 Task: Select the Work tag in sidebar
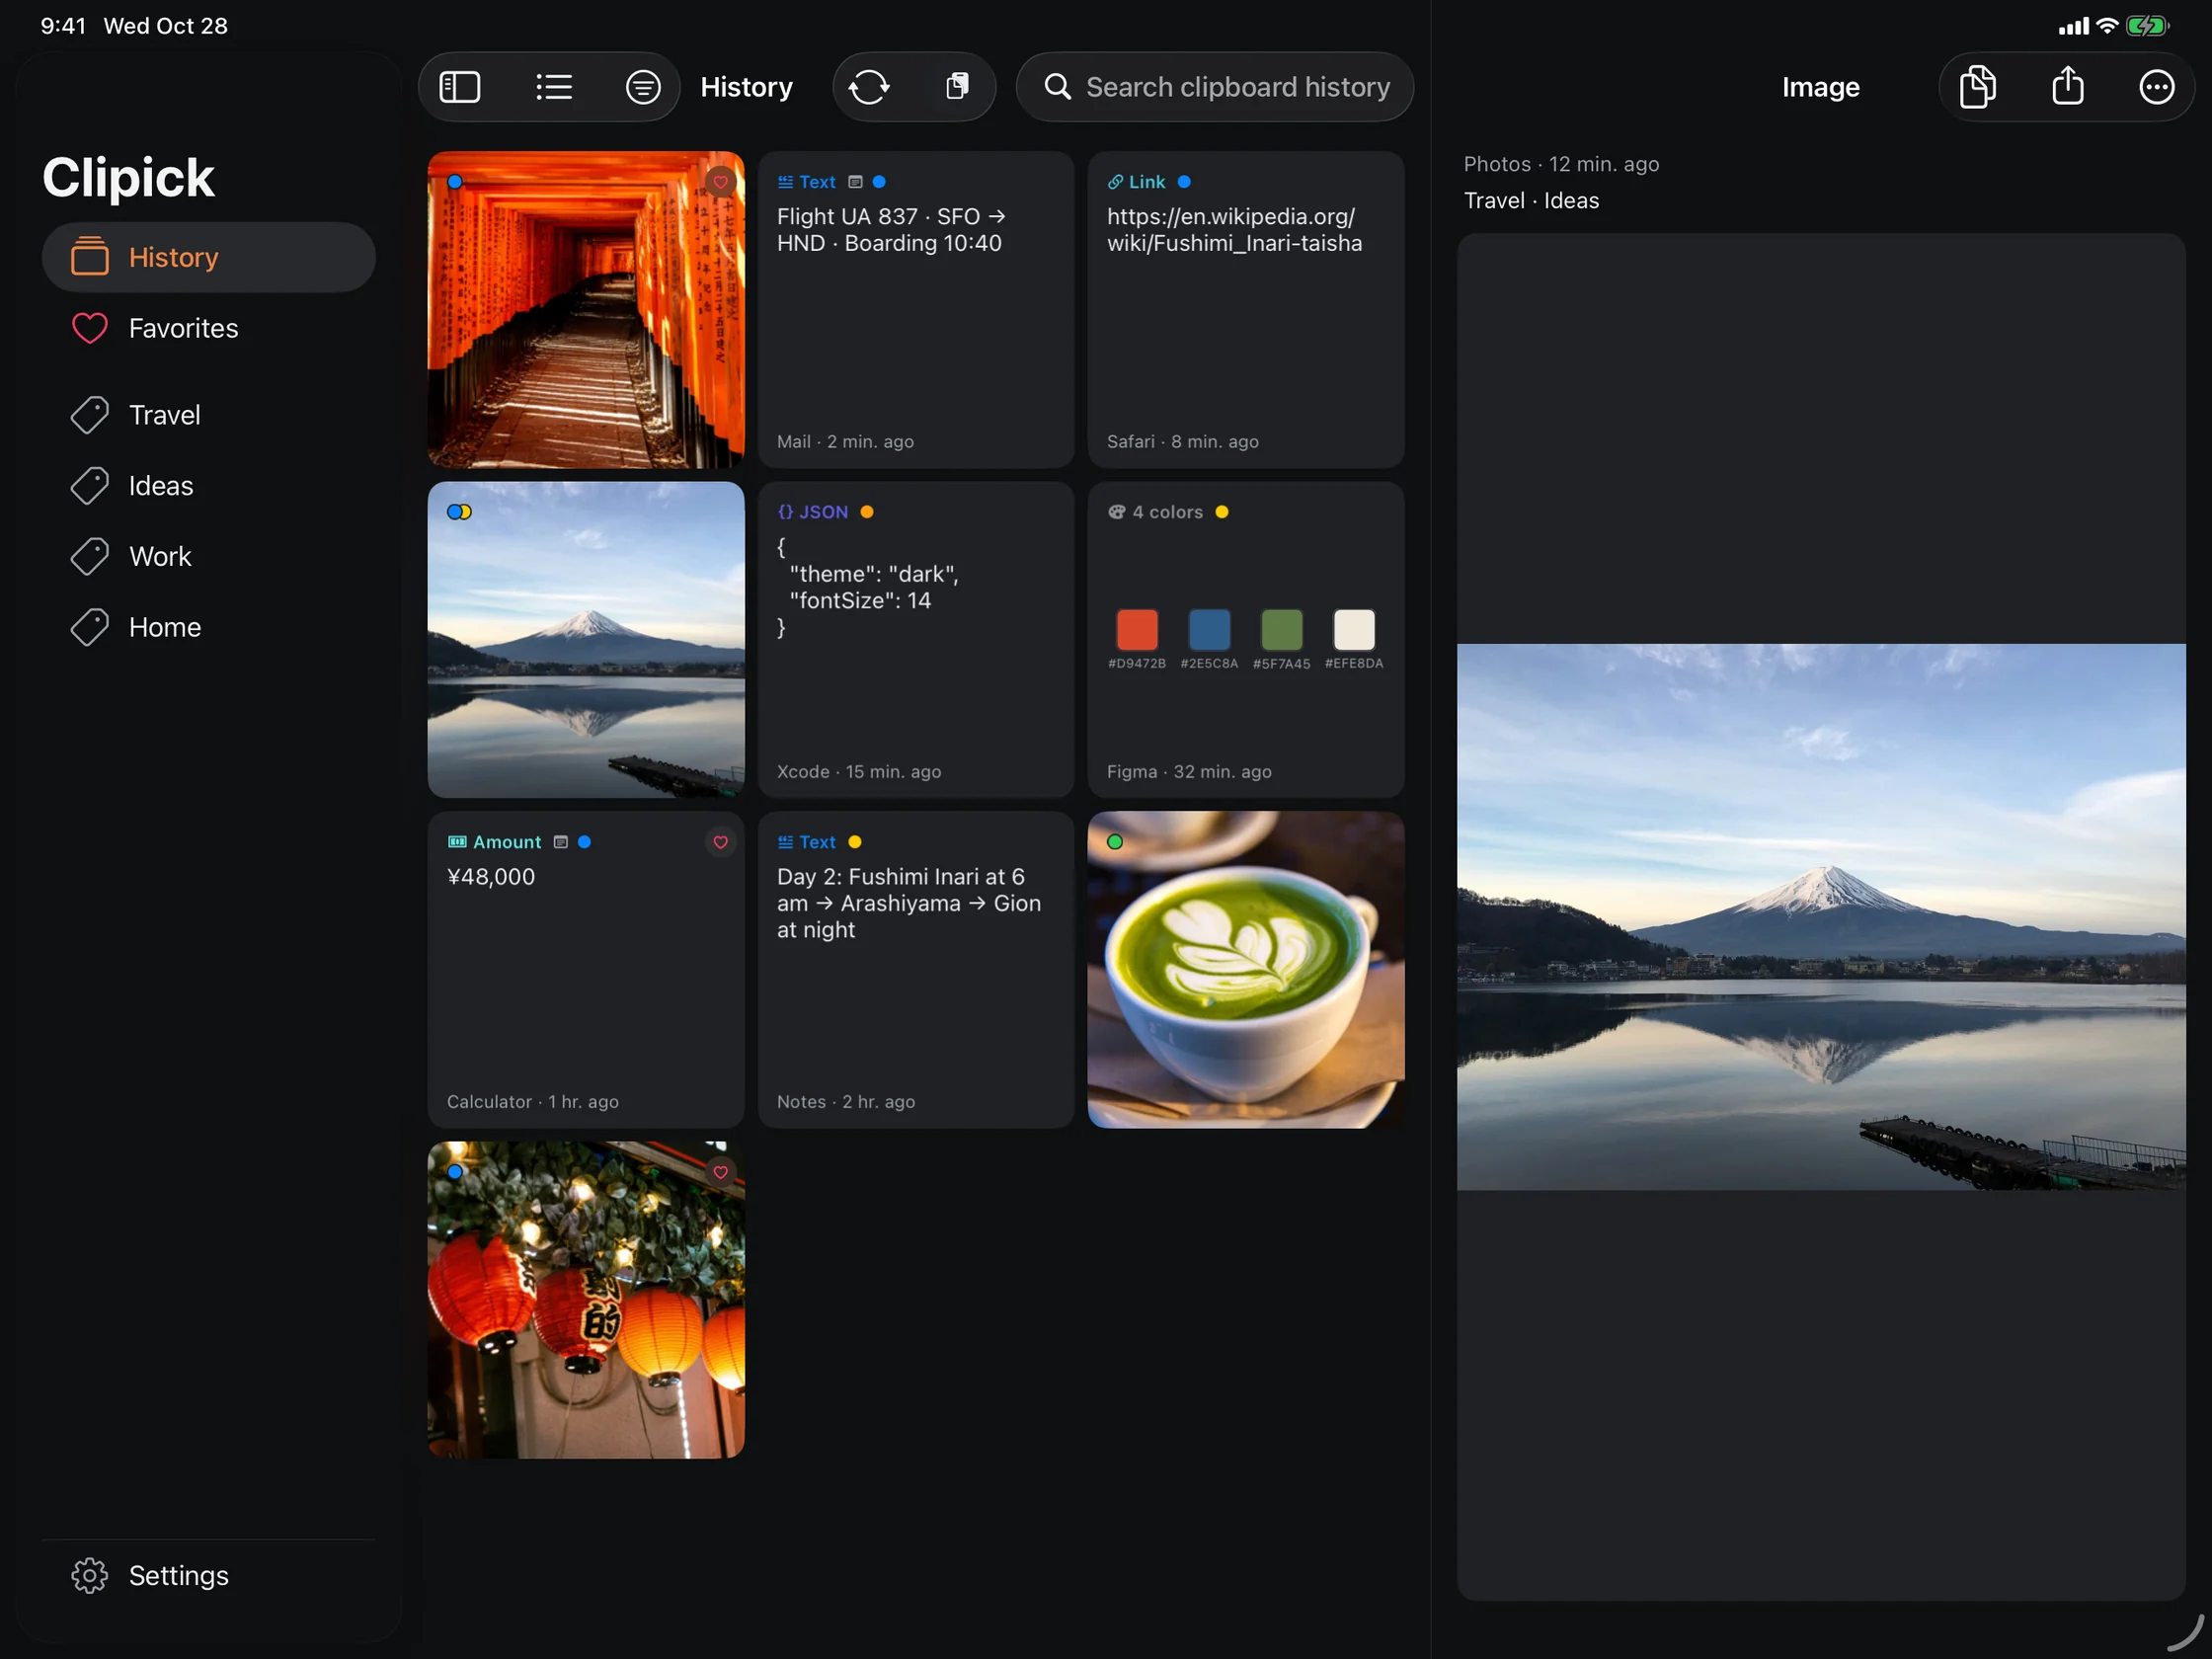click(x=209, y=556)
